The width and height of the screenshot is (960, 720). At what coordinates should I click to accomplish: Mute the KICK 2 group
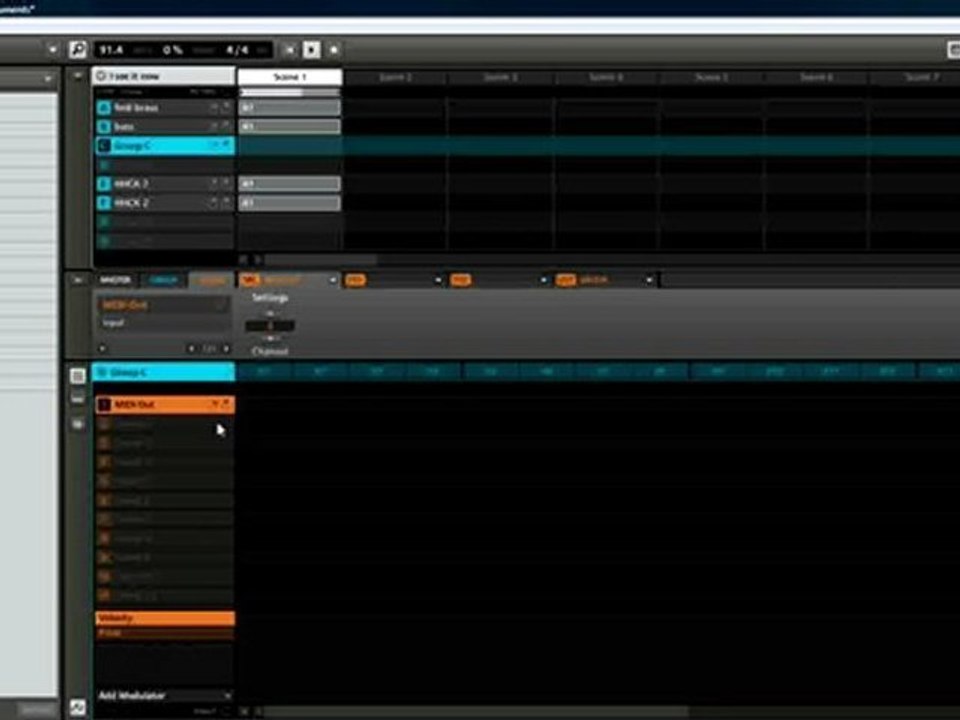pyautogui.click(x=214, y=203)
